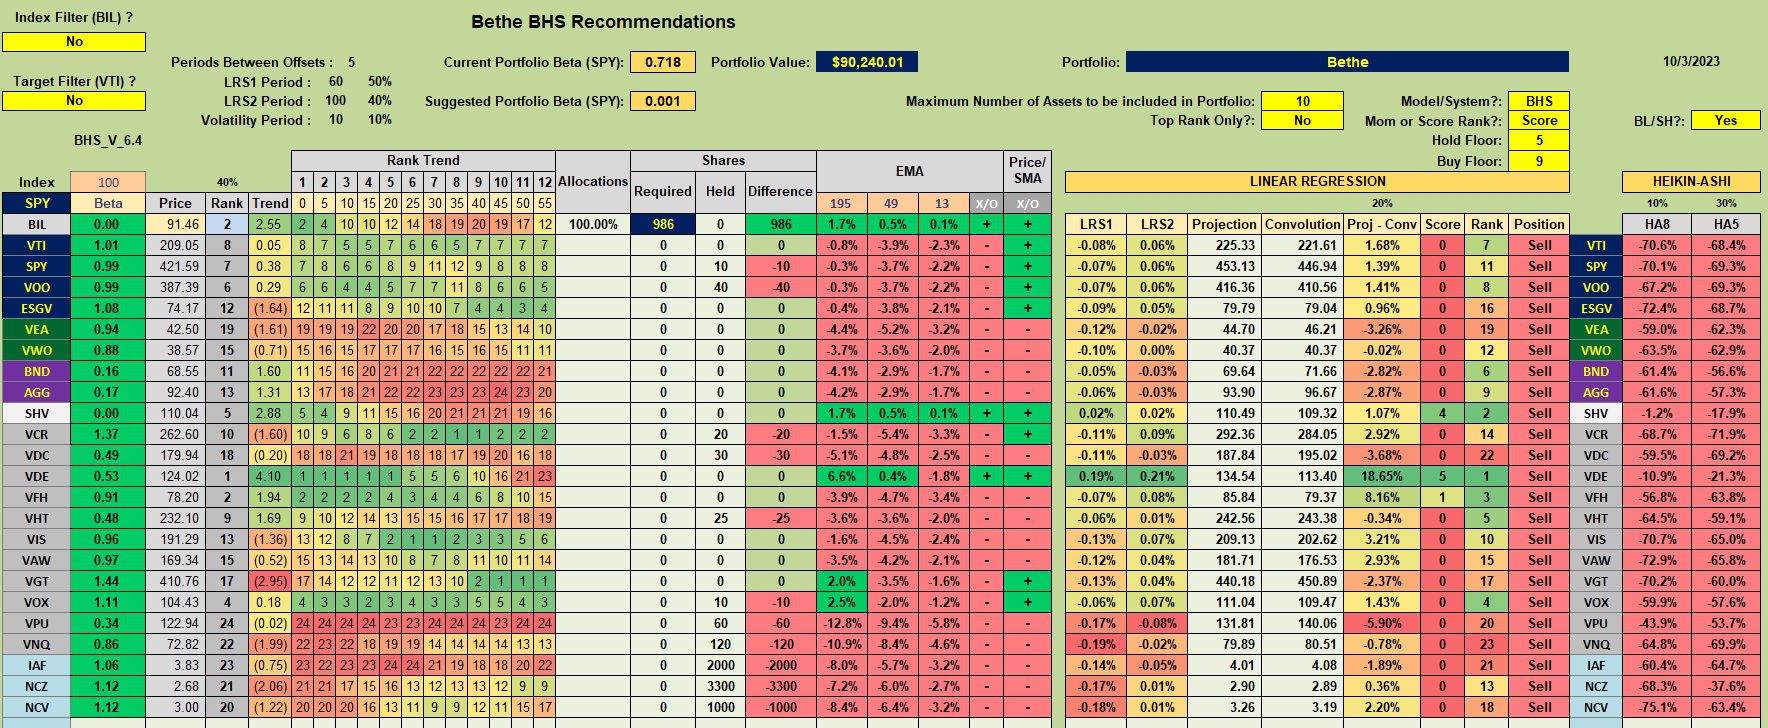
Task: Switch the Mom or Score Rank cell
Action: point(1539,120)
